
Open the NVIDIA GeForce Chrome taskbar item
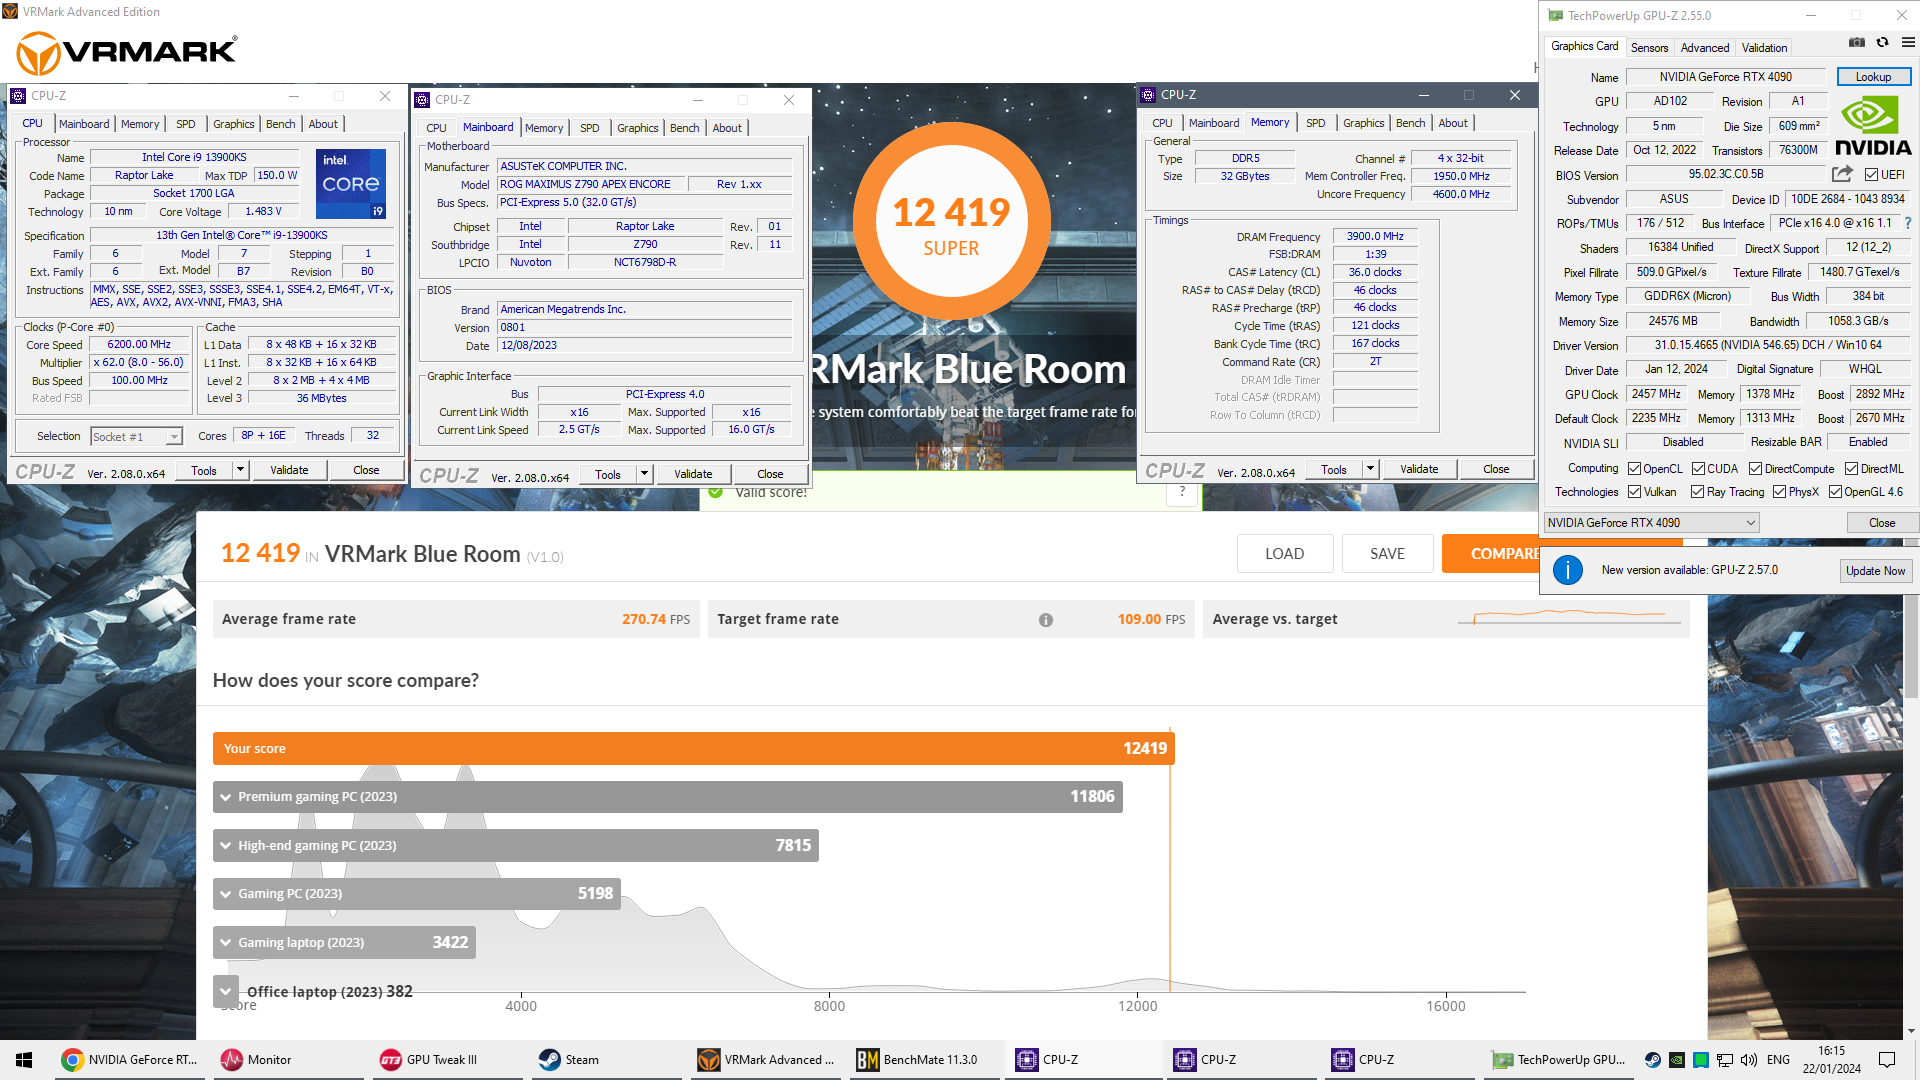pyautogui.click(x=130, y=1060)
